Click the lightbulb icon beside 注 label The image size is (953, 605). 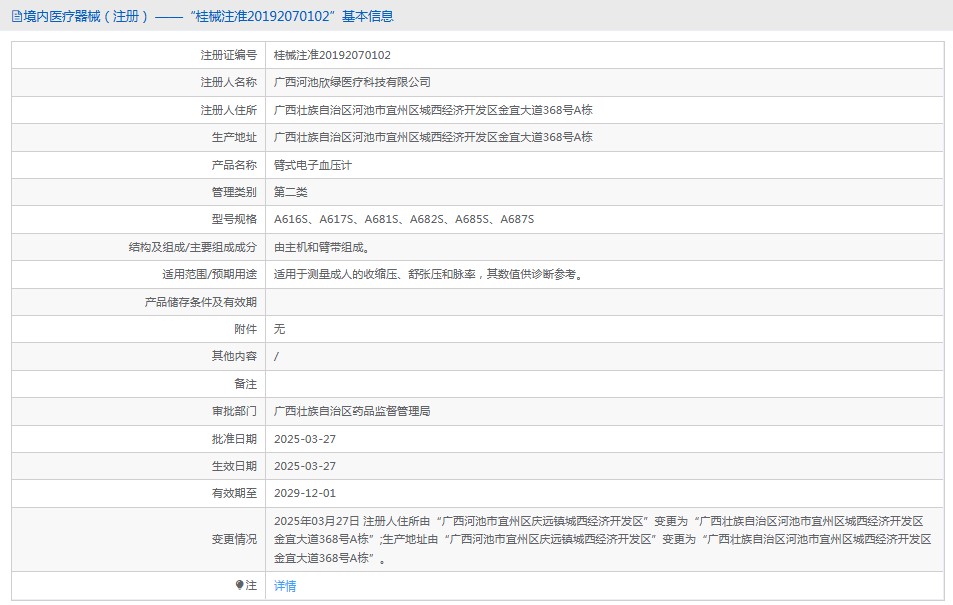pyautogui.click(x=239, y=585)
